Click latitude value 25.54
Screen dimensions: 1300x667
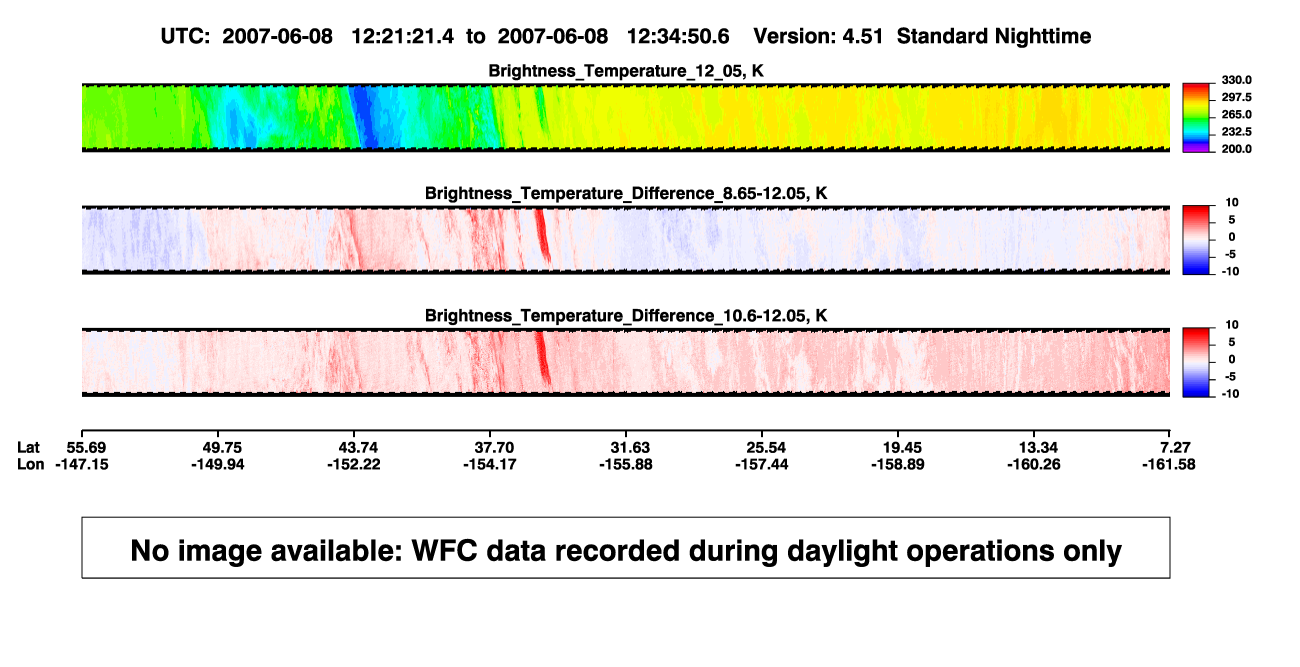click(766, 447)
